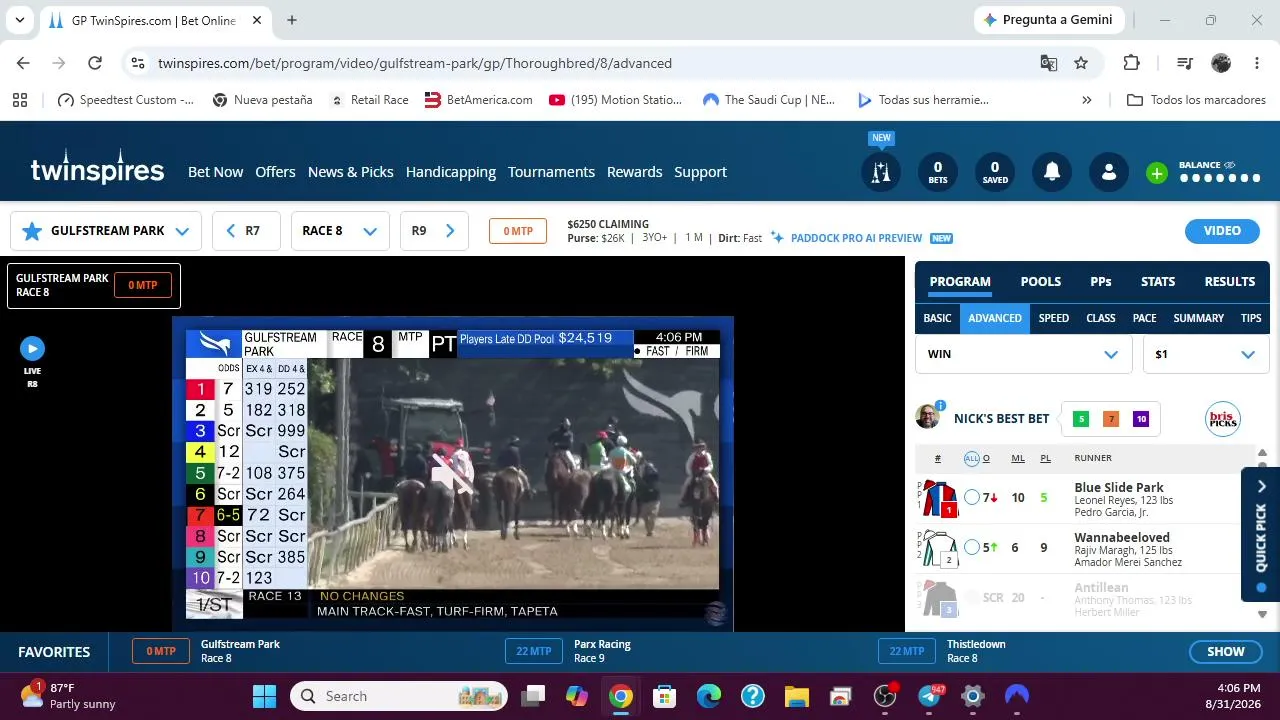This screenshot has width=1280, height=720.
Task: Open File Explorer from the taskbar
Action: click(x=797, y=696)
